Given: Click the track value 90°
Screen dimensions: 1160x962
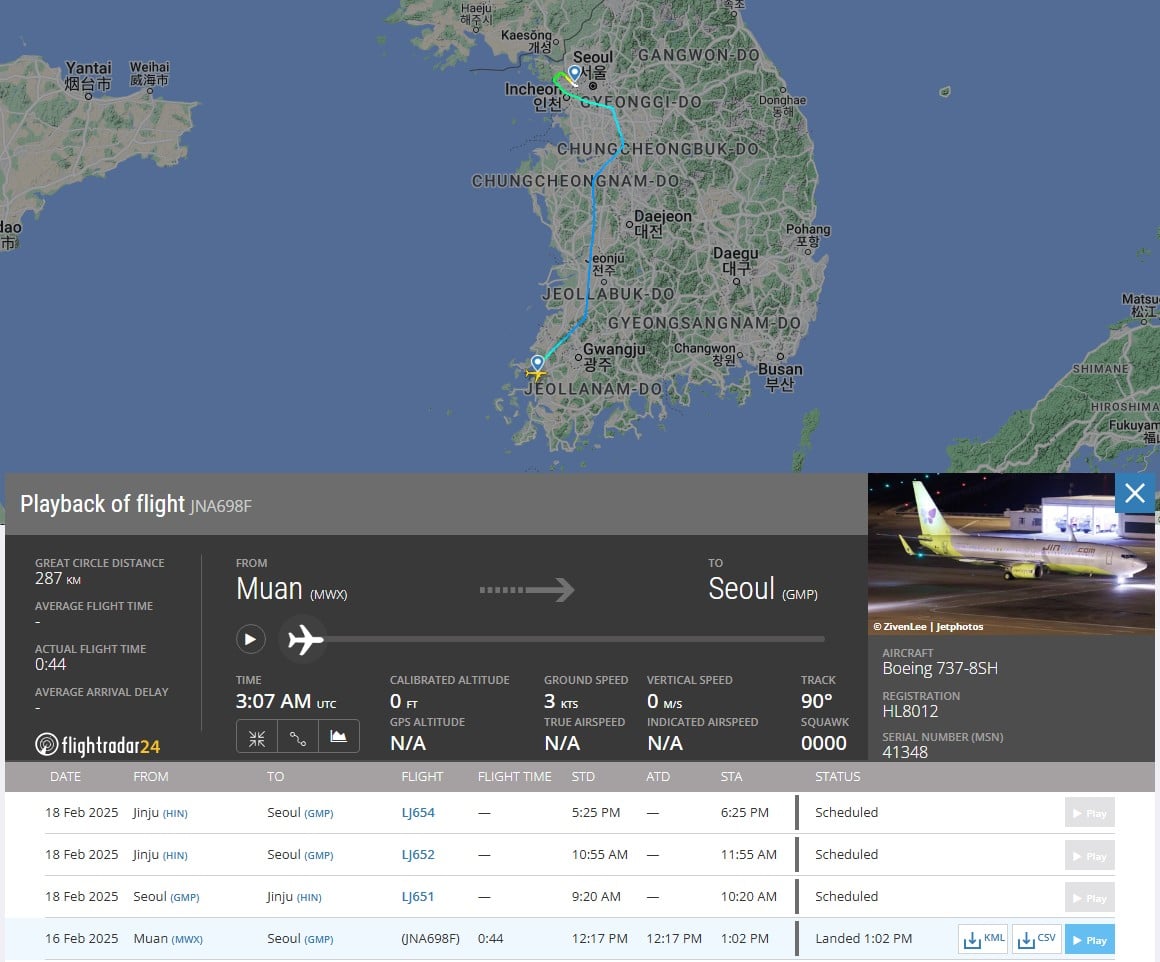Looking at the screenshot, I should tap(817, 701).
